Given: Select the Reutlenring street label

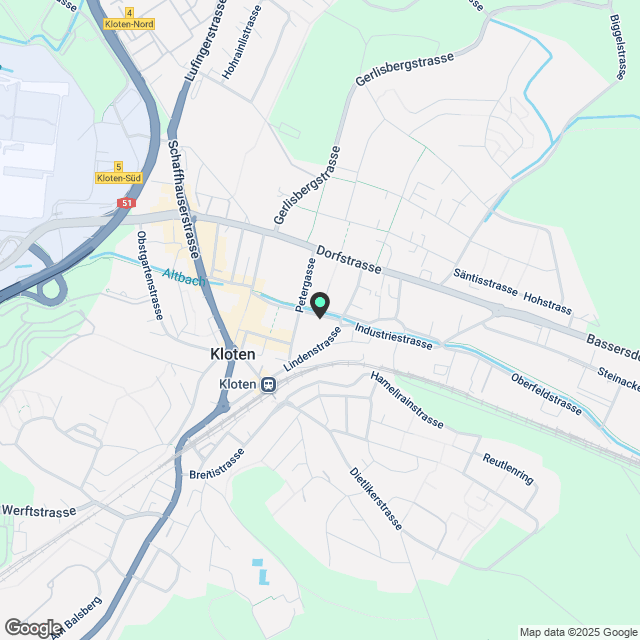Looking at the screenshot, I should (508, 469).
